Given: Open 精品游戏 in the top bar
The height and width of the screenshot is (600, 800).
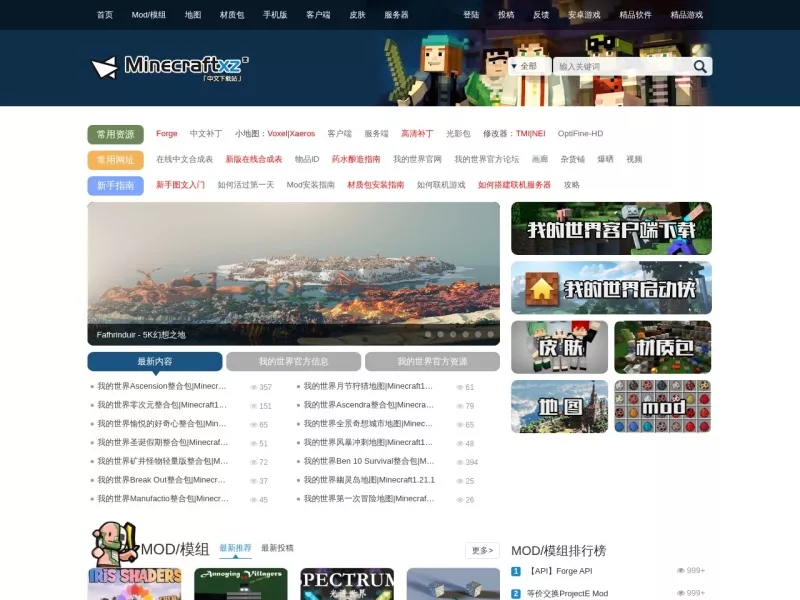Looking at the screenshot, I should (x=687, y=15).
